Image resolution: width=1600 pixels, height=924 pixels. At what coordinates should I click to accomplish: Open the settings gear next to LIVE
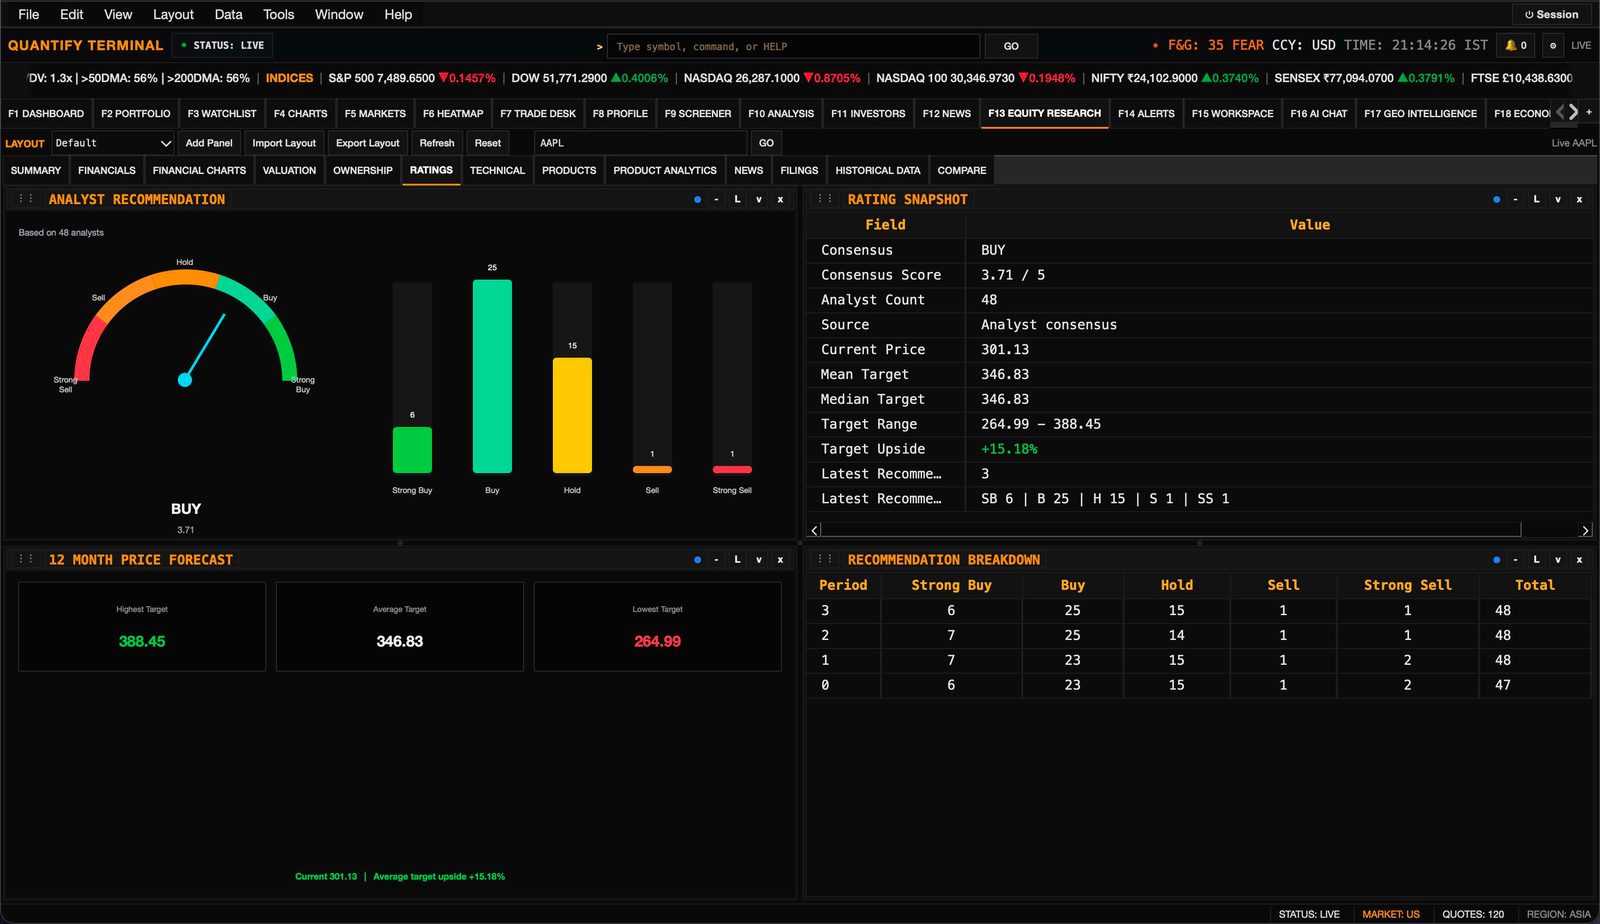(1552, 45)
